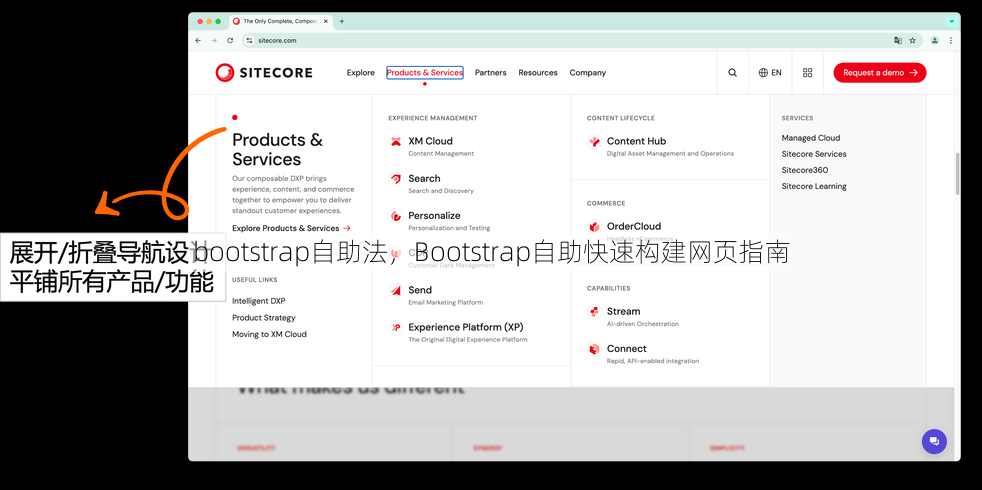Follow Explore Products & Services link
Screen dimensions: 982x490
click(291, 228)
